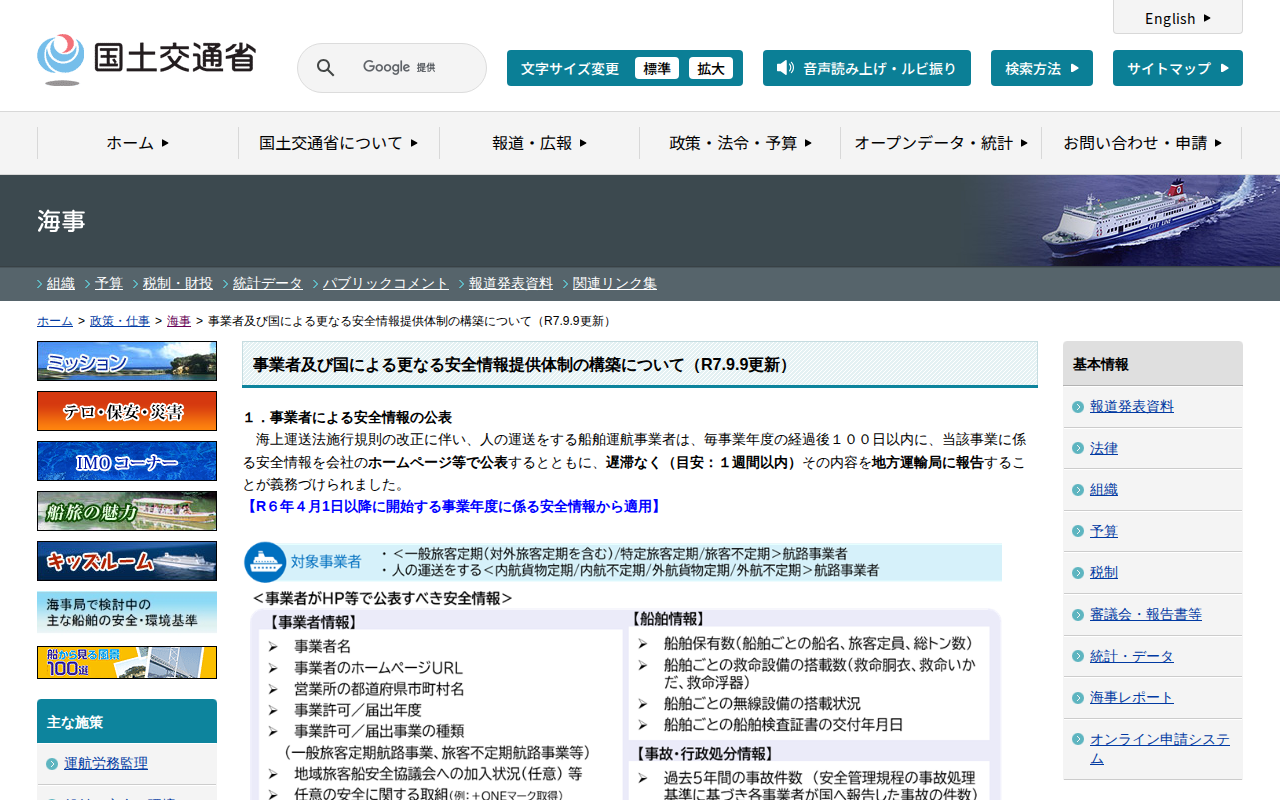Expand the 政策・法令・予算 menu
1280x800 pixels.
coord(740,143)
